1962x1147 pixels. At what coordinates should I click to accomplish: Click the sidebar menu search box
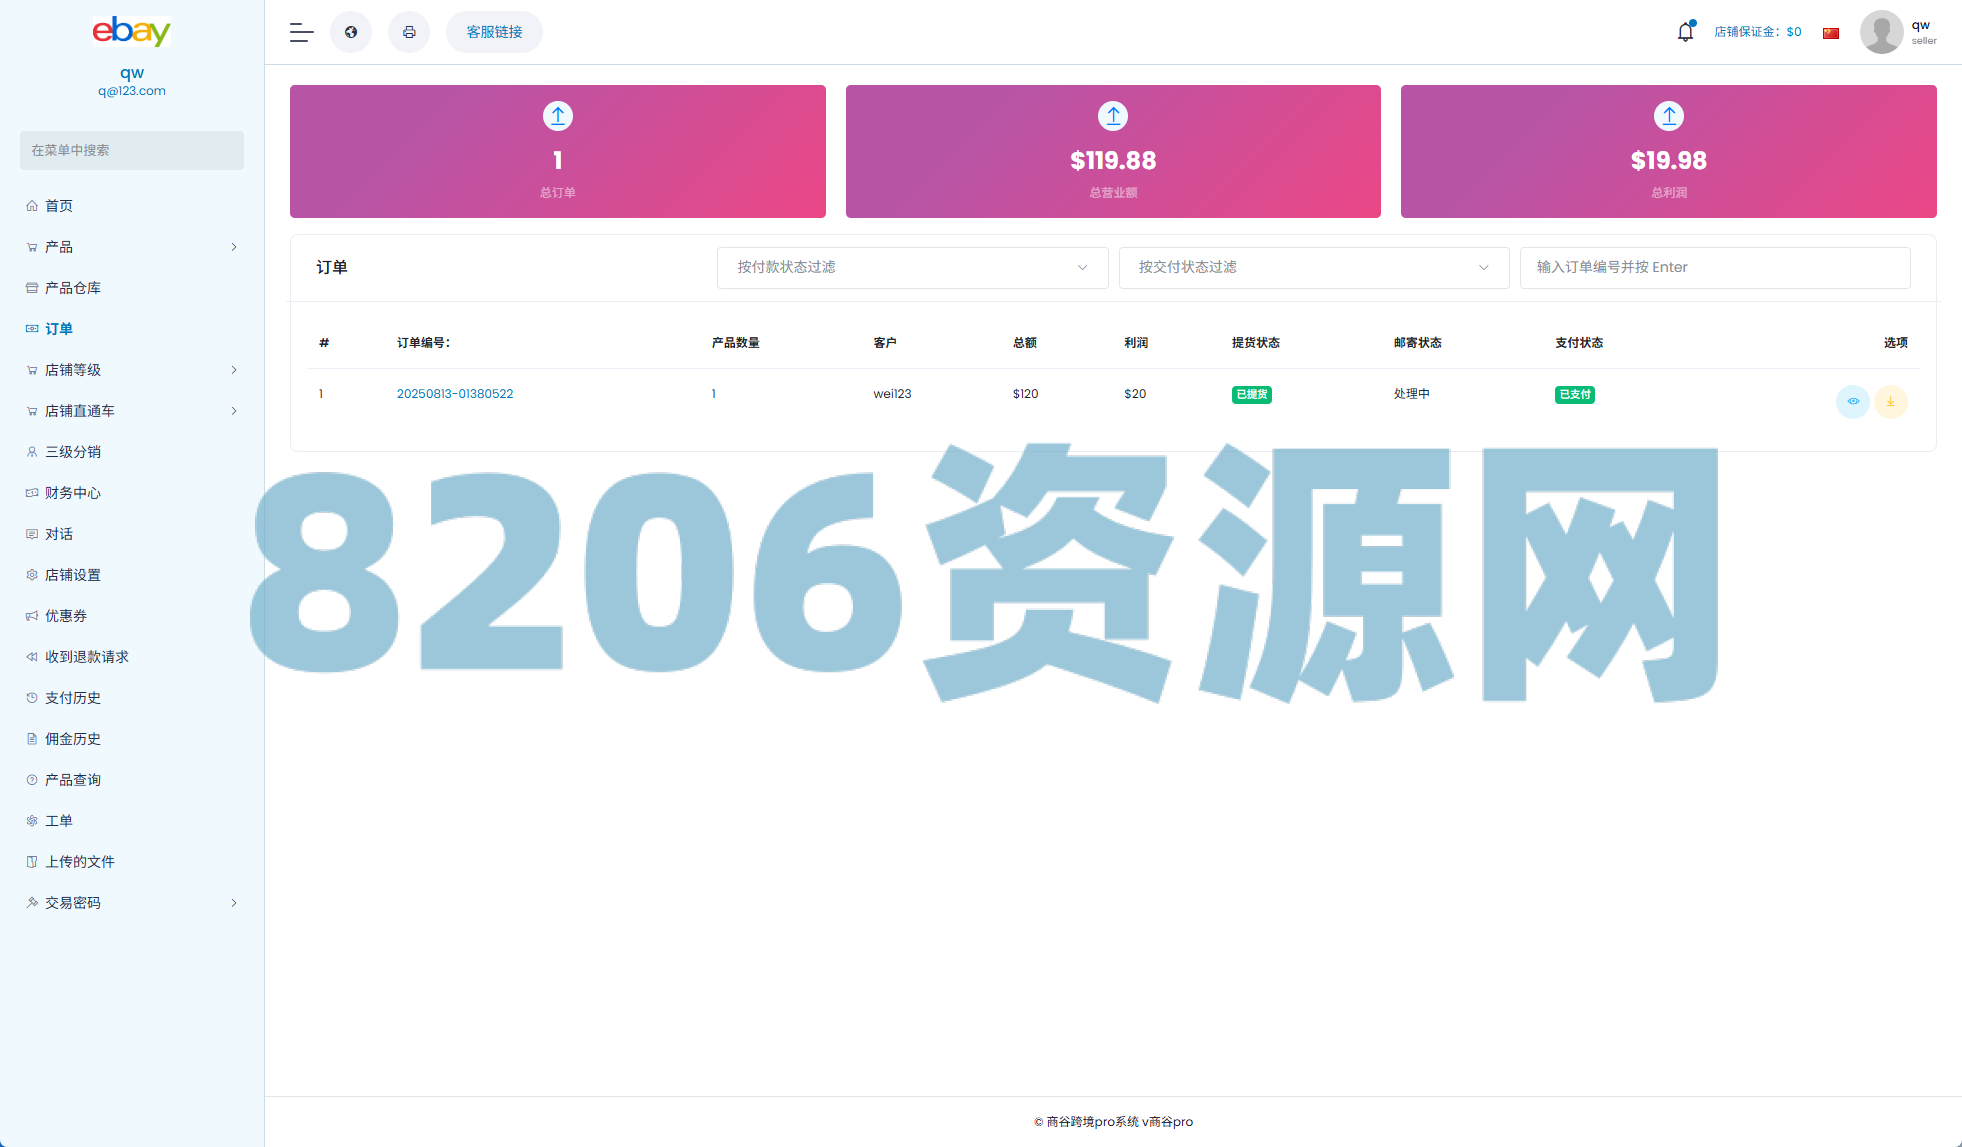131,150
